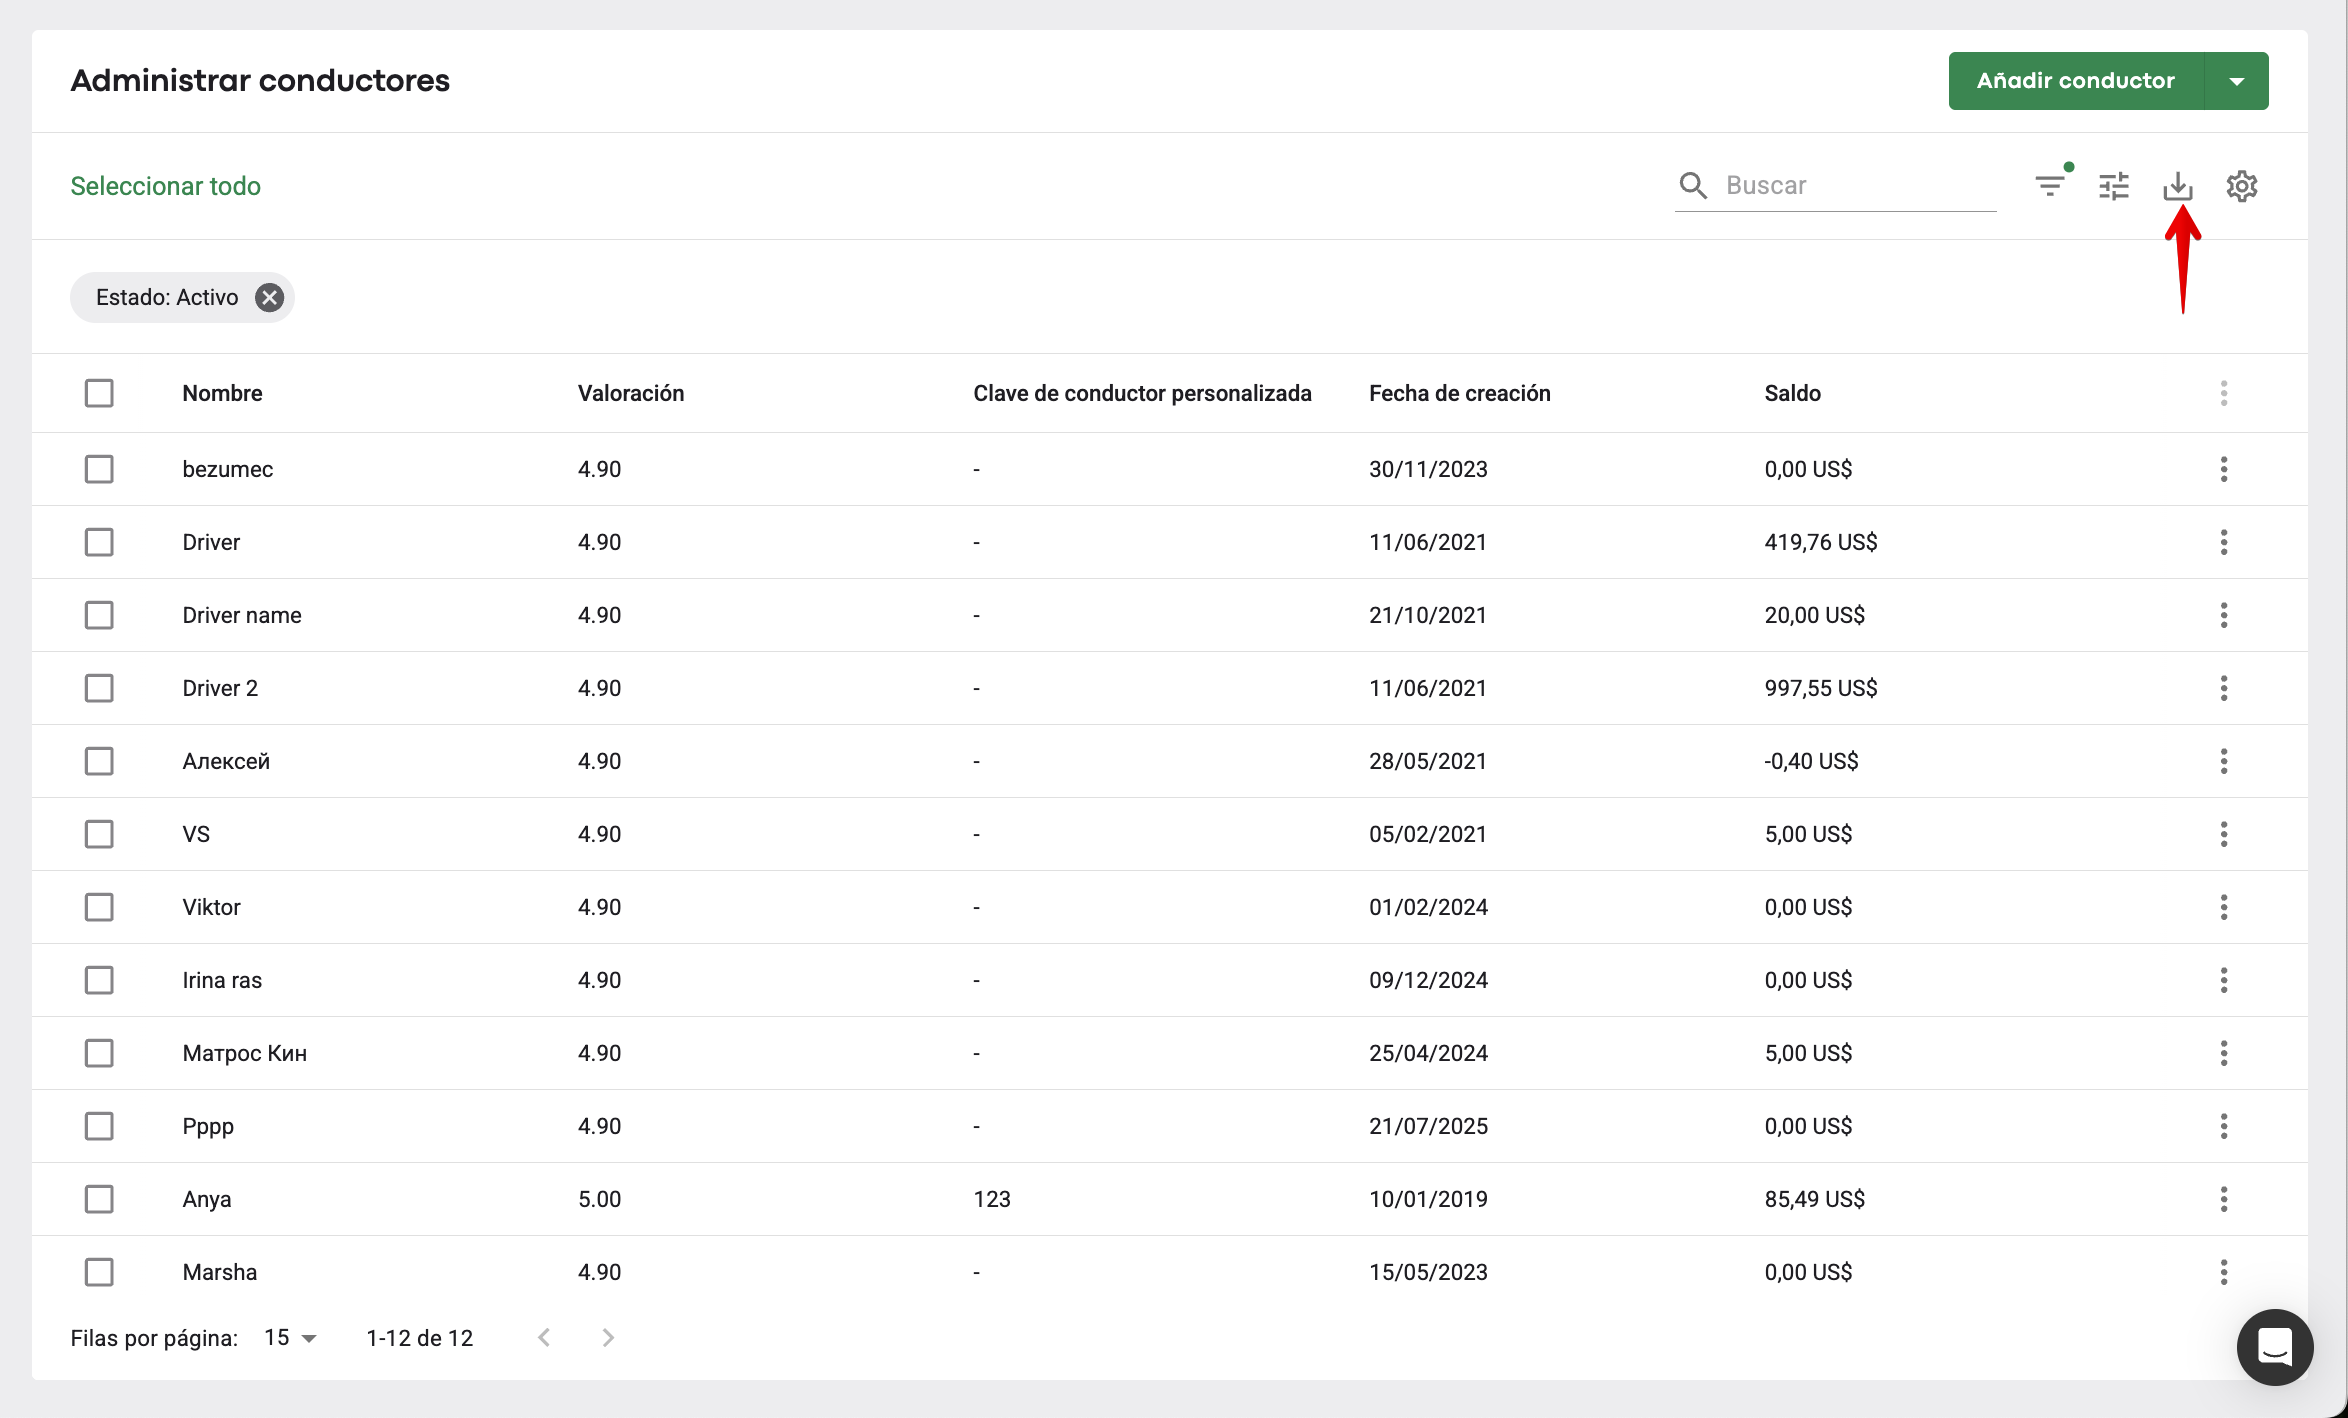Sort by the Valoración column header
The image size is (2348, 1418).
(x=630, y=393)
